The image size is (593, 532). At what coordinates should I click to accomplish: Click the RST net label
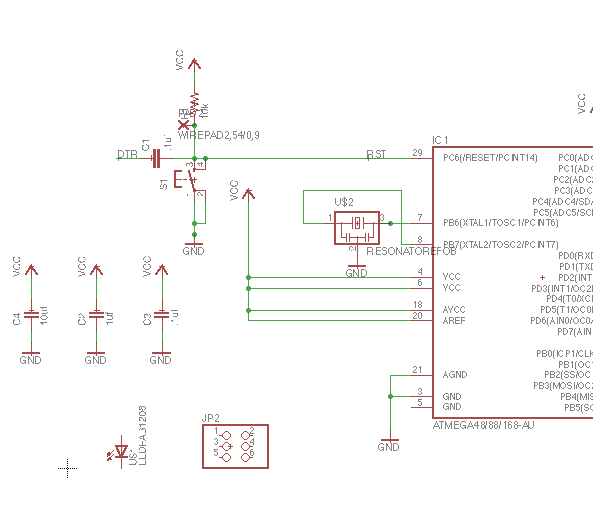tap(376, 154)
